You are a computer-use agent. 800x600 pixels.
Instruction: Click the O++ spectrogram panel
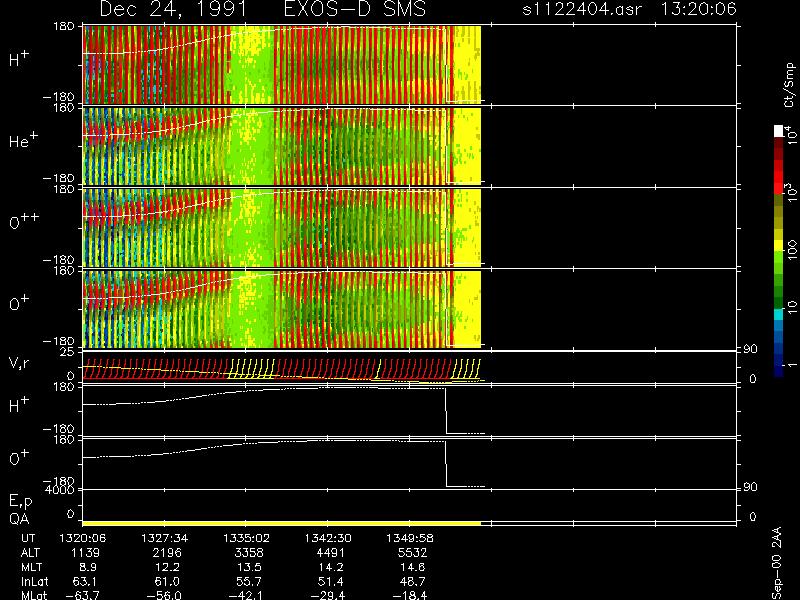click(x=282, y=228)
